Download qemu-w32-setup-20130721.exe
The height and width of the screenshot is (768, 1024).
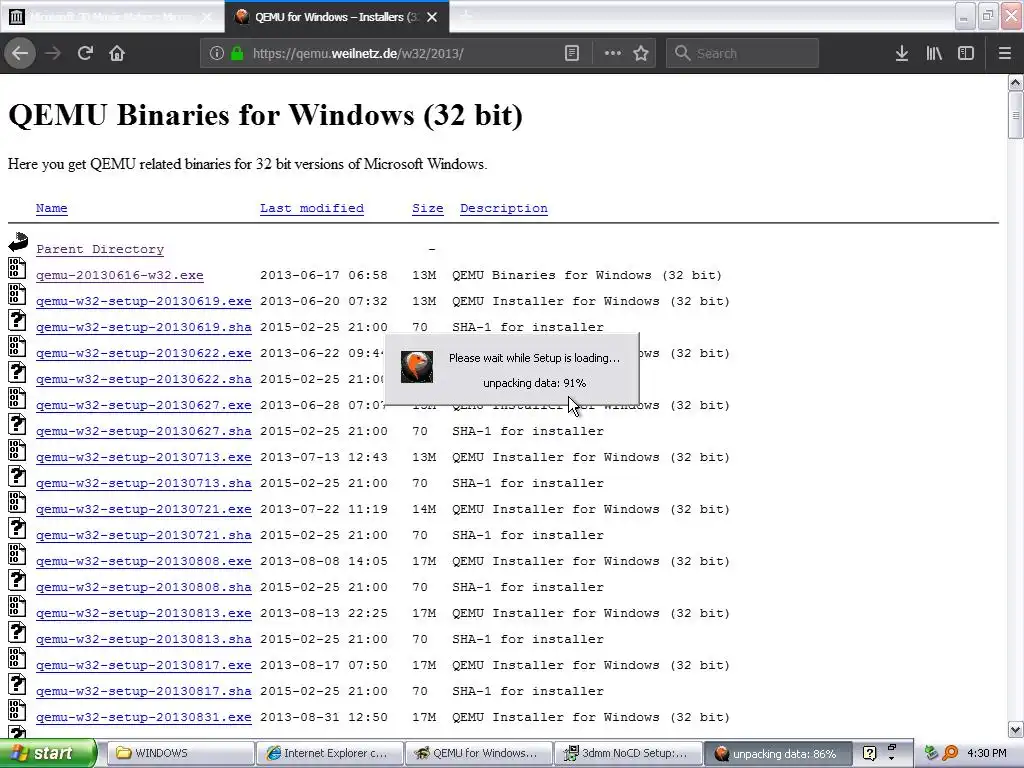144,509
